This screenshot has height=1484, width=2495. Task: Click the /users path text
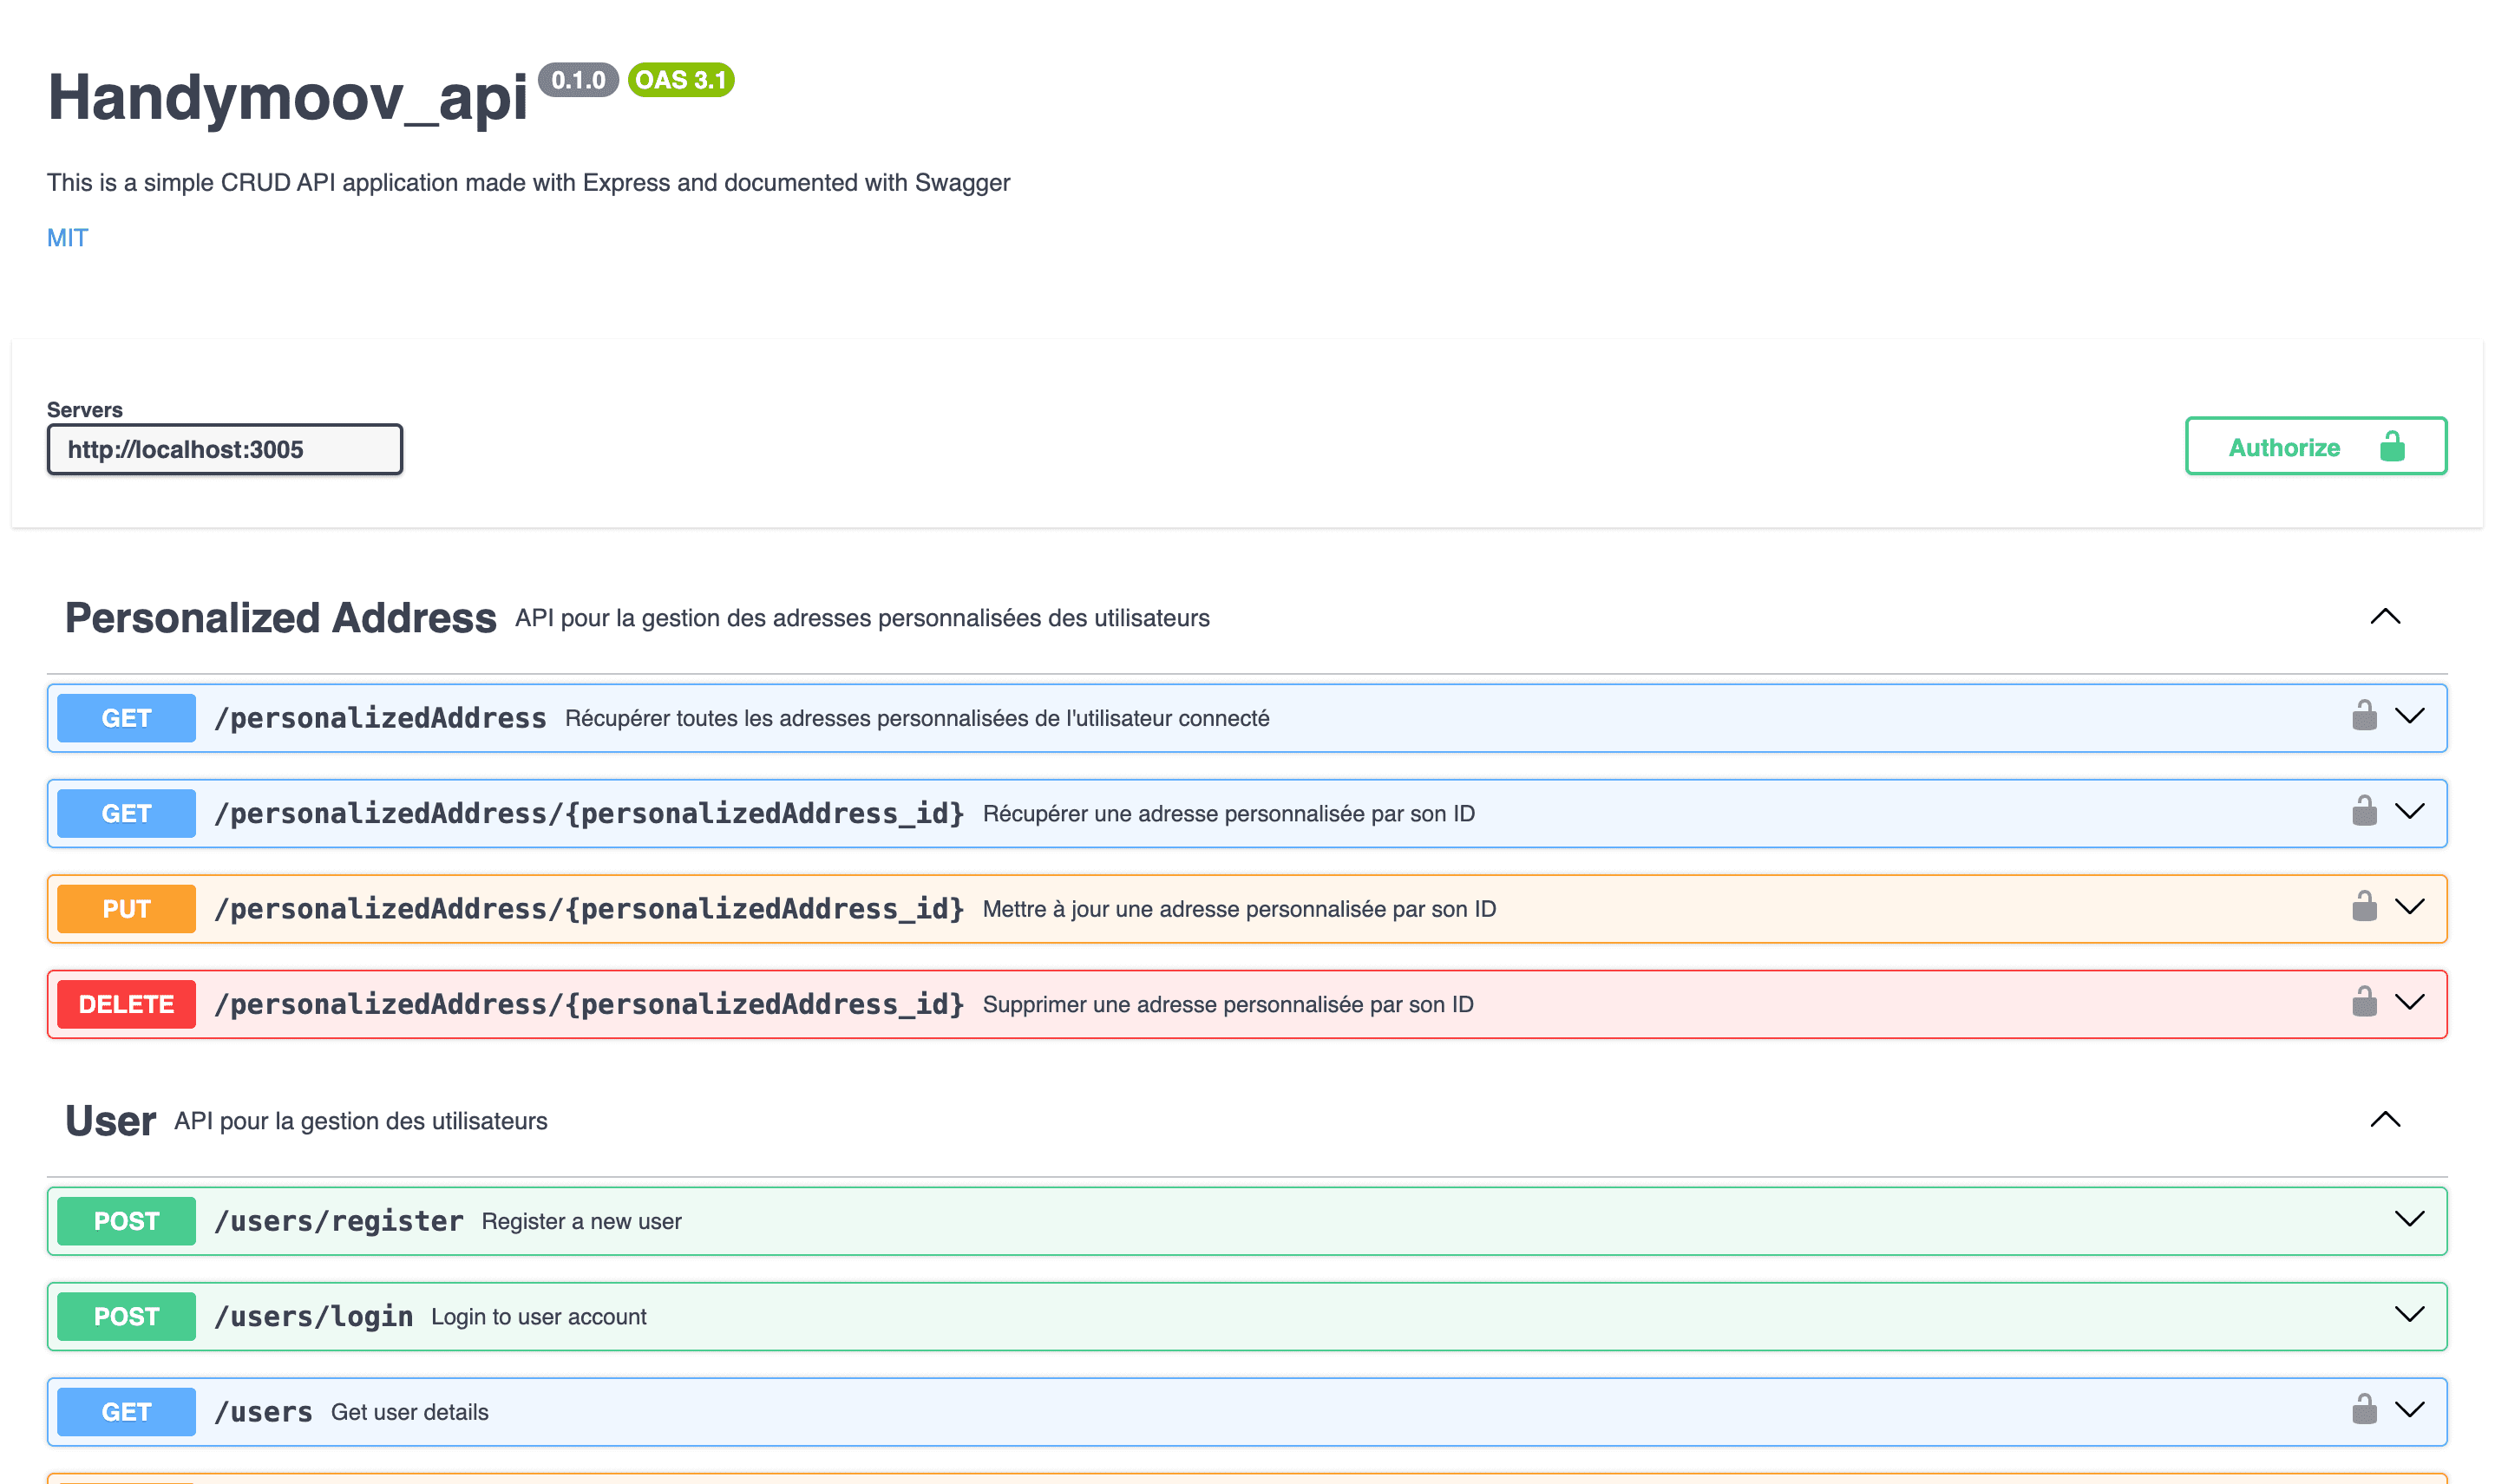click(264, 1412)
